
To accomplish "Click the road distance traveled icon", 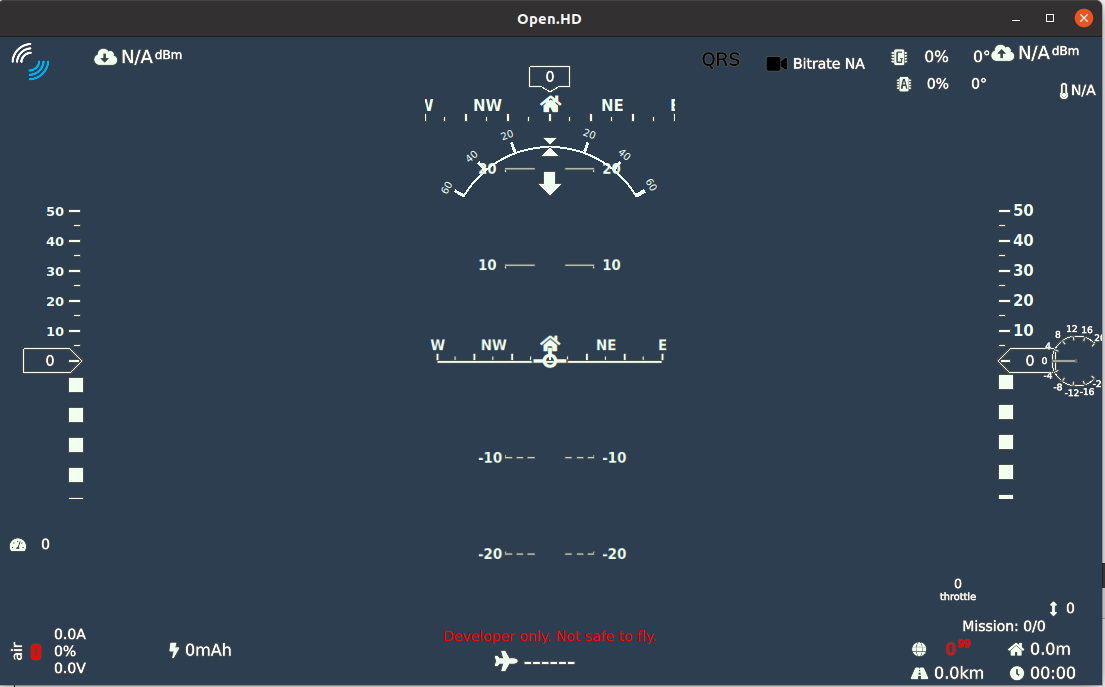I will (x=920, y=674).
